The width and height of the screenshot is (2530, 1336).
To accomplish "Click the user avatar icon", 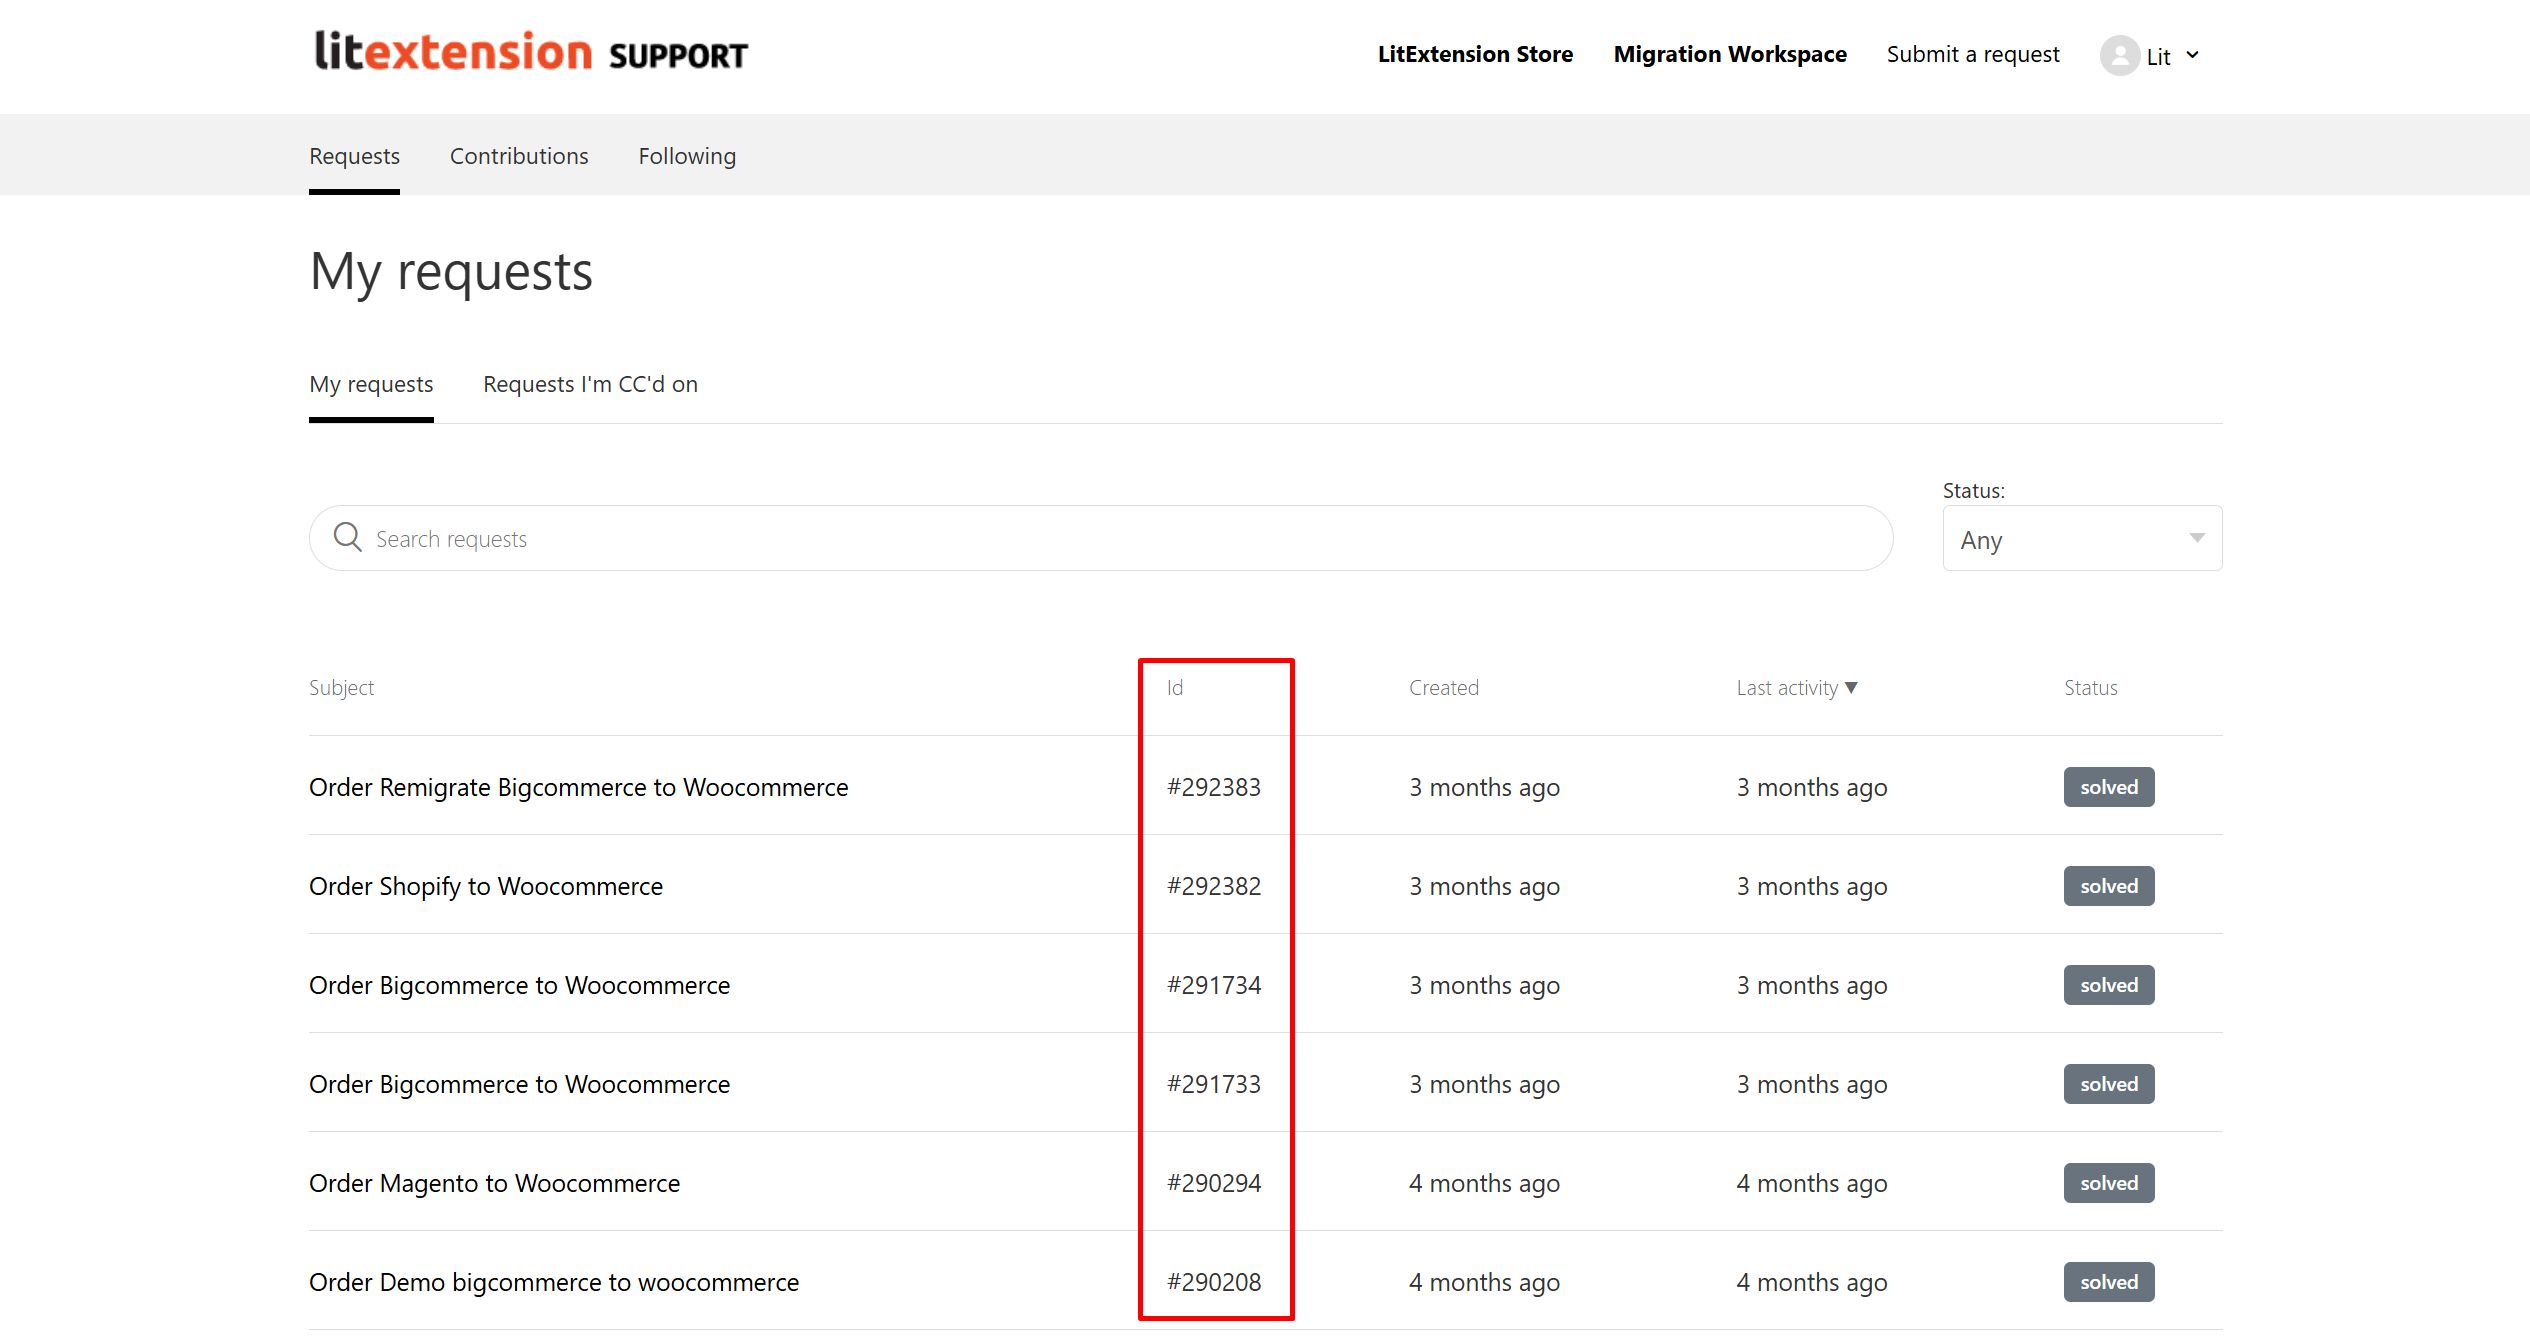I will (x=2119, y=55).
